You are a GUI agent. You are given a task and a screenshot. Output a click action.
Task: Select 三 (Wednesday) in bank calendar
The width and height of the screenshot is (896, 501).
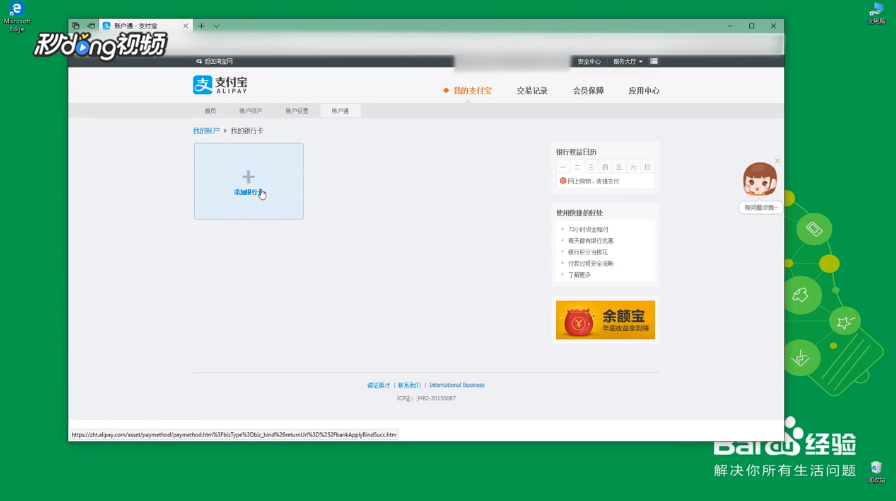[591, 167]
